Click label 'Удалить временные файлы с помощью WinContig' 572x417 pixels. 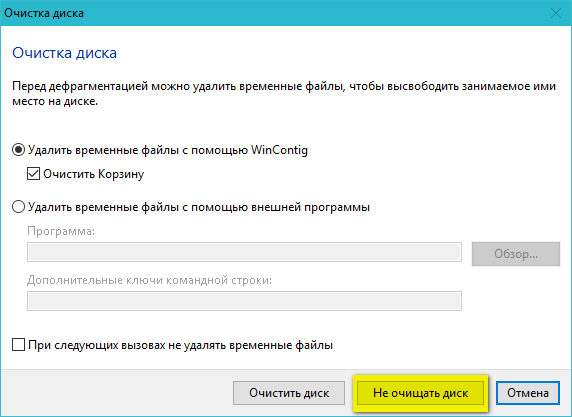click(168, 150)
